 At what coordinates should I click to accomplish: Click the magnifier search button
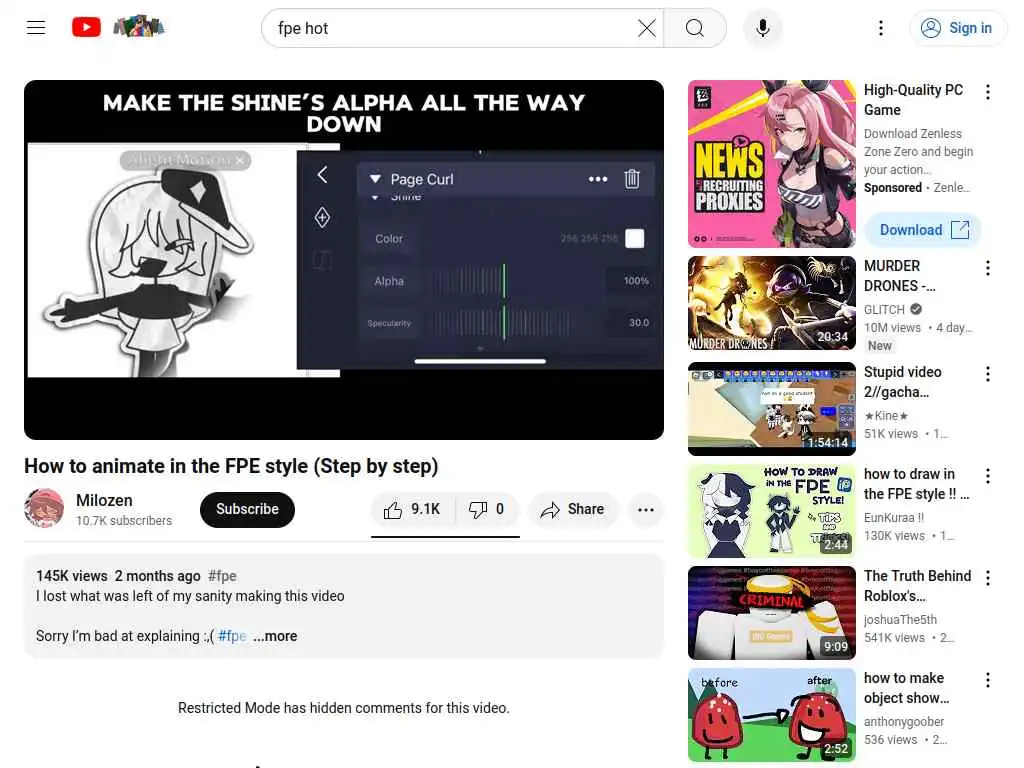(695, 28)
